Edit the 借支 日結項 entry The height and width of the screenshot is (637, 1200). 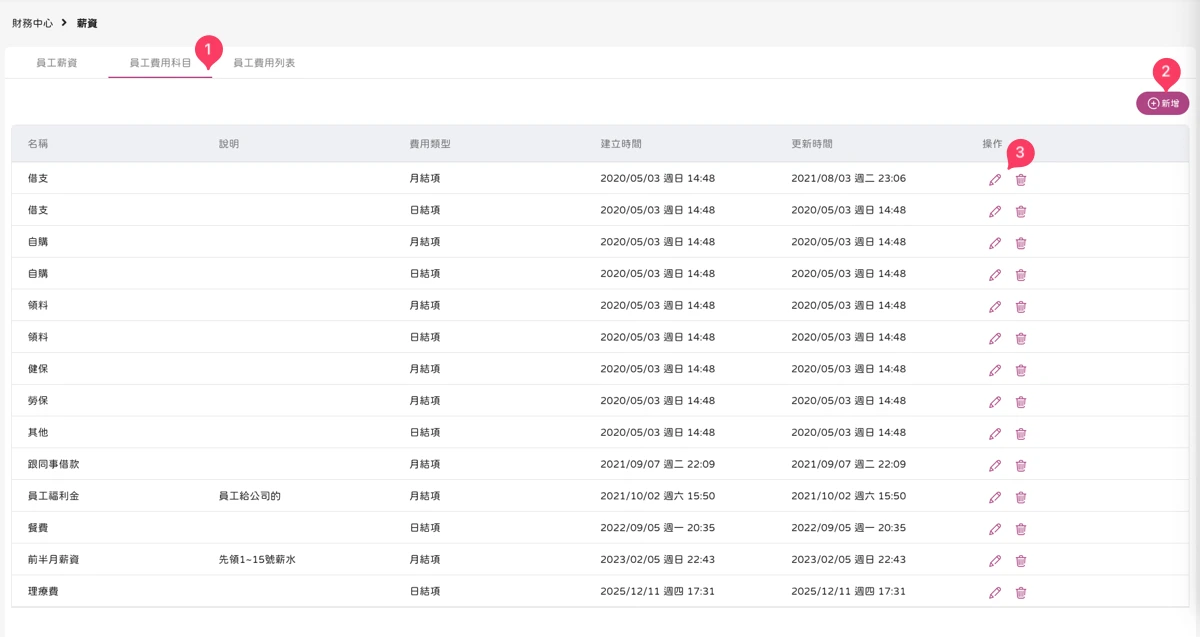tap(995, 211)
